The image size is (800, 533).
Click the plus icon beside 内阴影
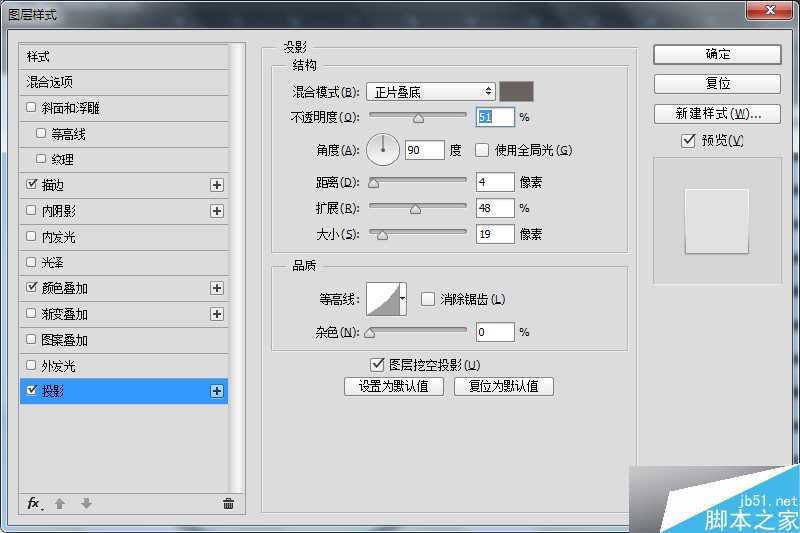pos(216,211)
